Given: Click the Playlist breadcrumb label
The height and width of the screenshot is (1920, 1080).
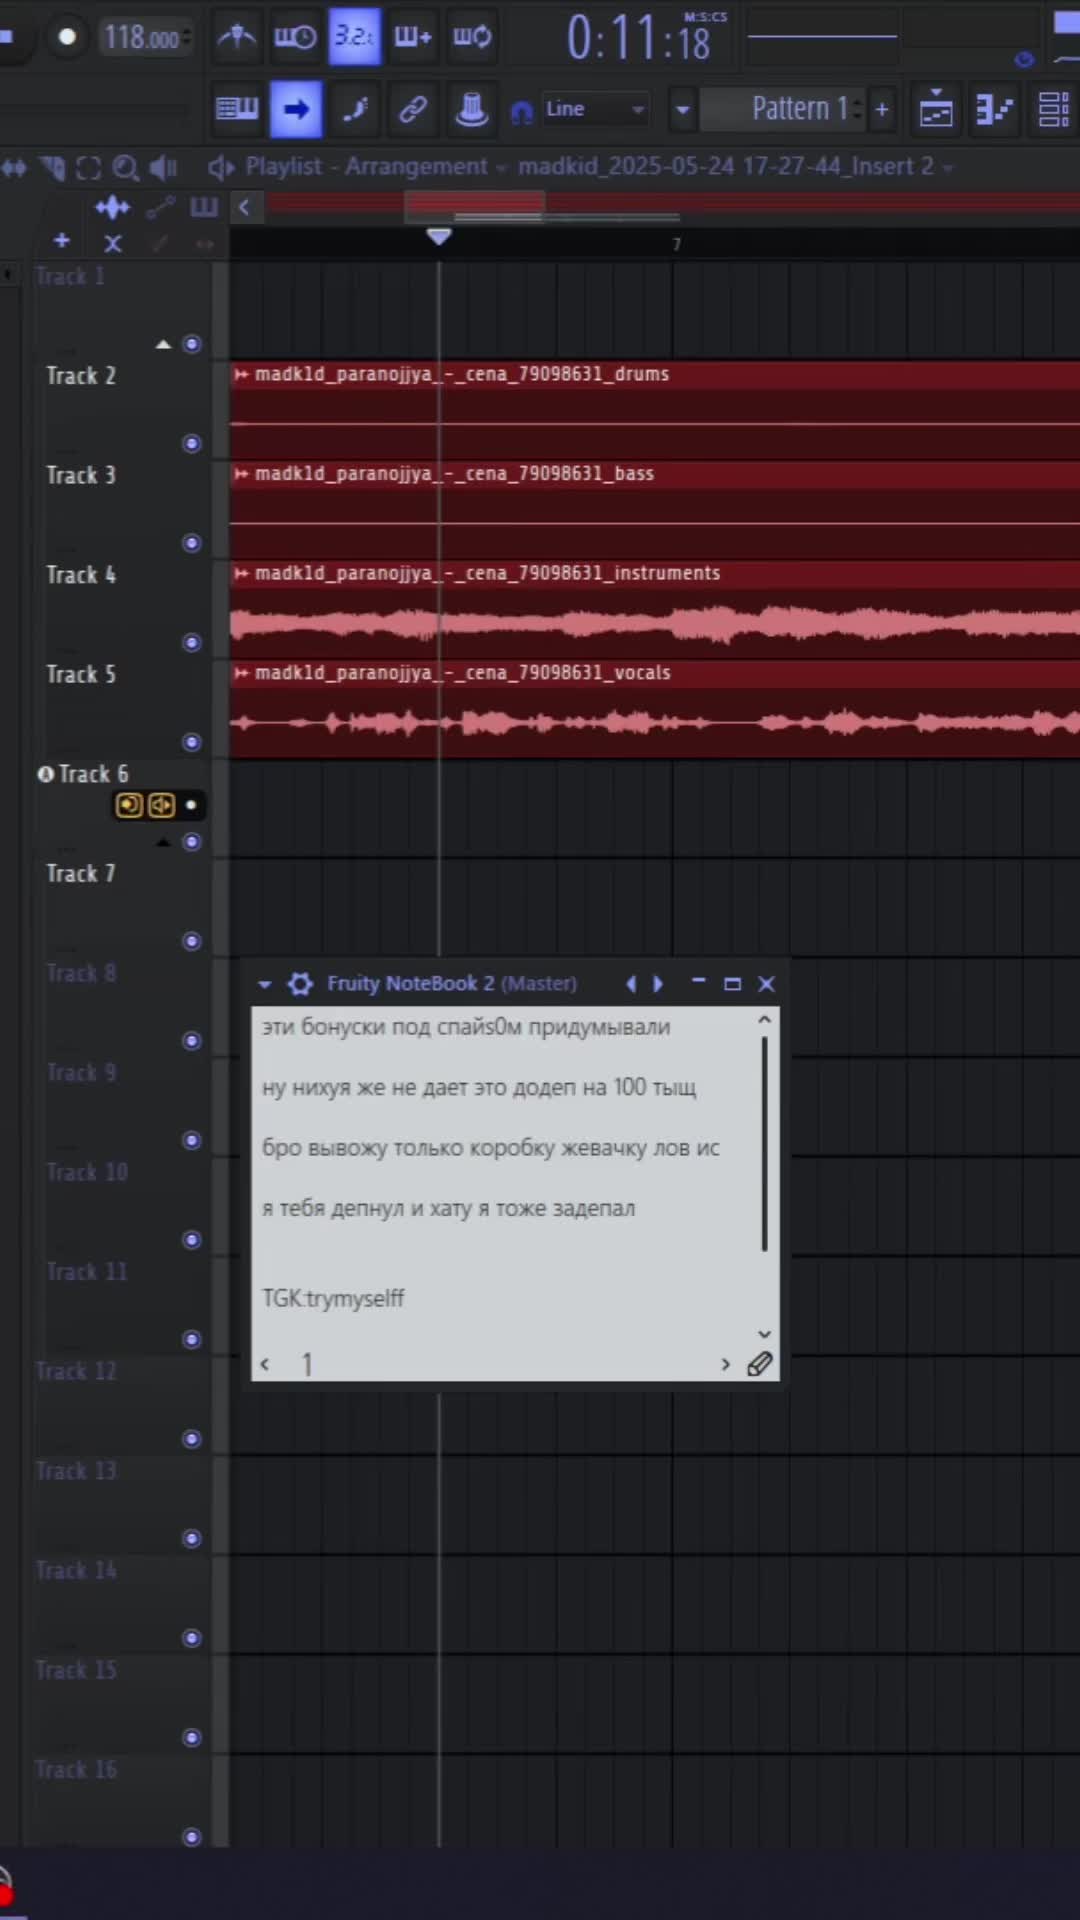Looking at the screenshot, I should click(284, 166).
